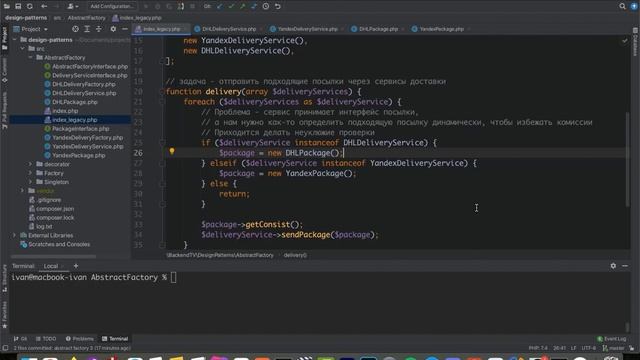Click the Select Opened File locate icon
Screen dimensions: 640x360
[x=75, y=29]
